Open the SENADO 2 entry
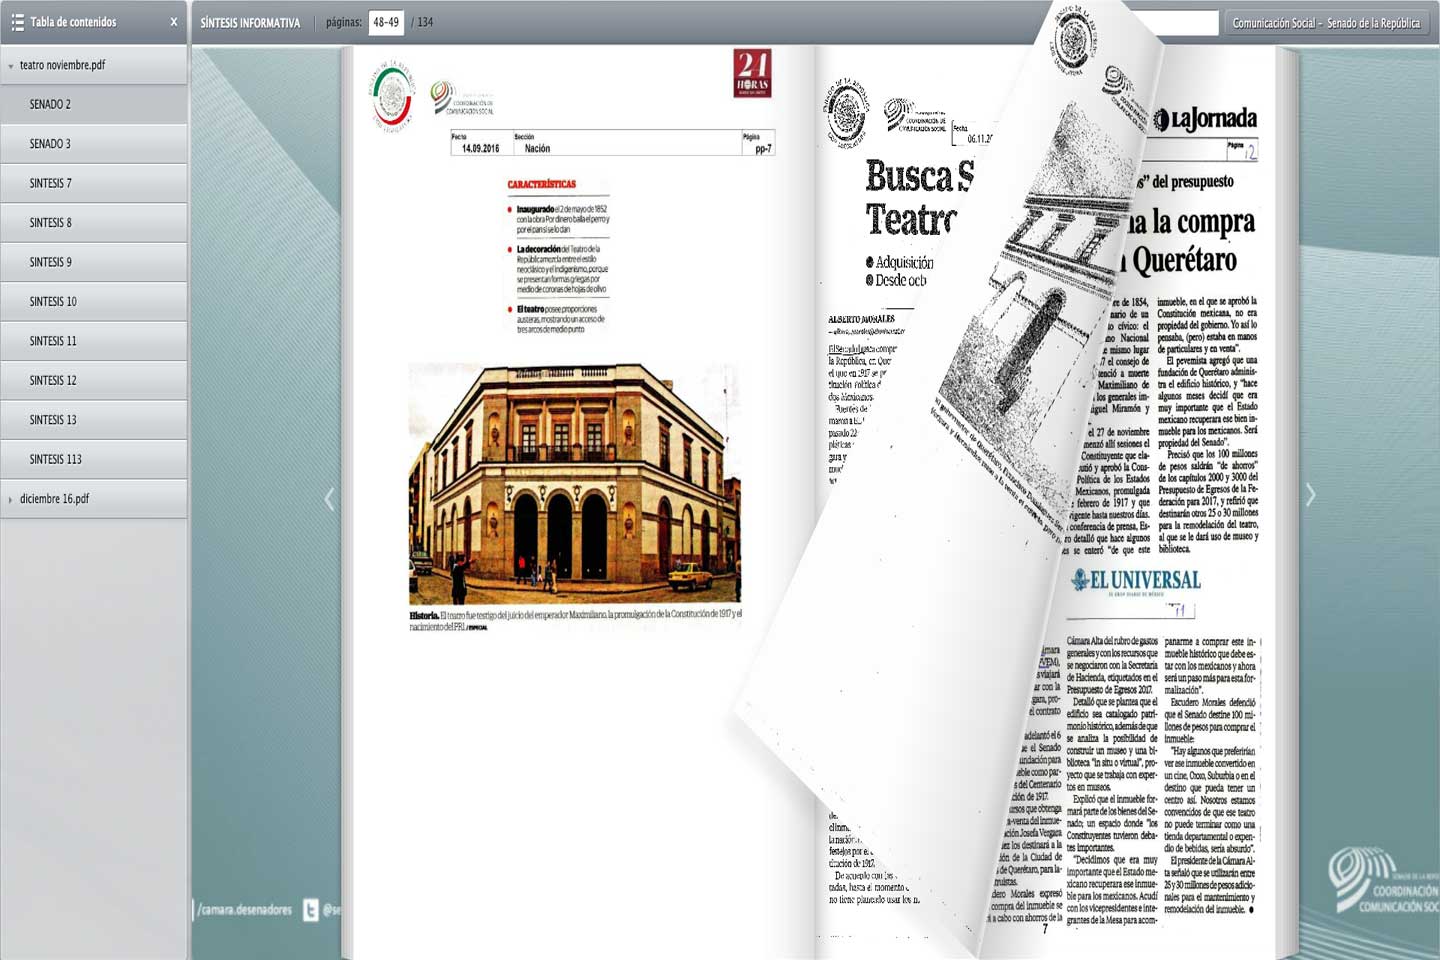 (x=94, y=105)
